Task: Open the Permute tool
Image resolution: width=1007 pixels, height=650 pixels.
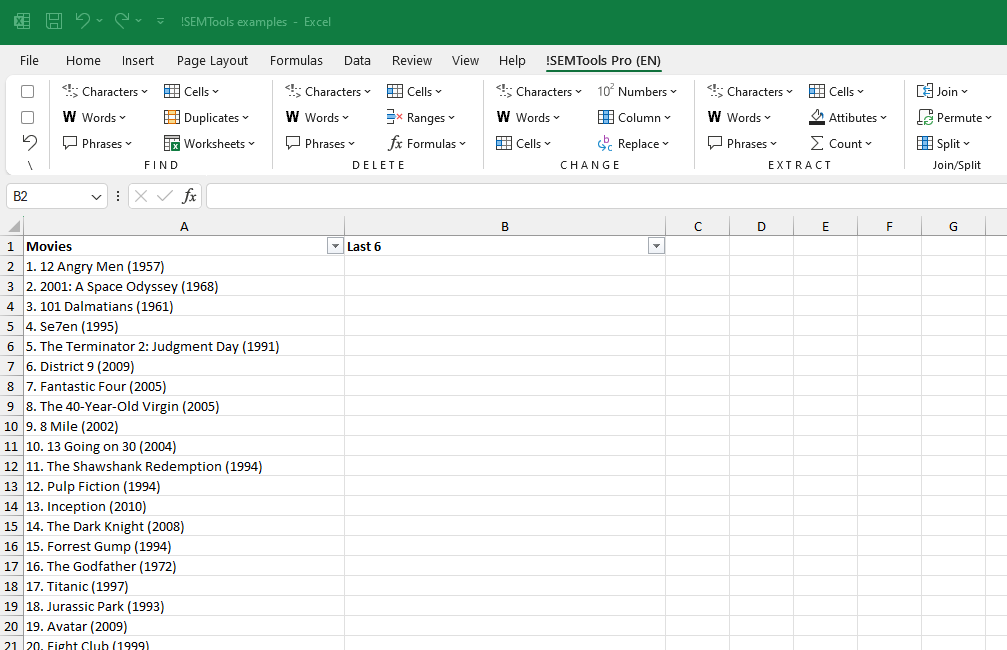Action: tap(955, 117)
